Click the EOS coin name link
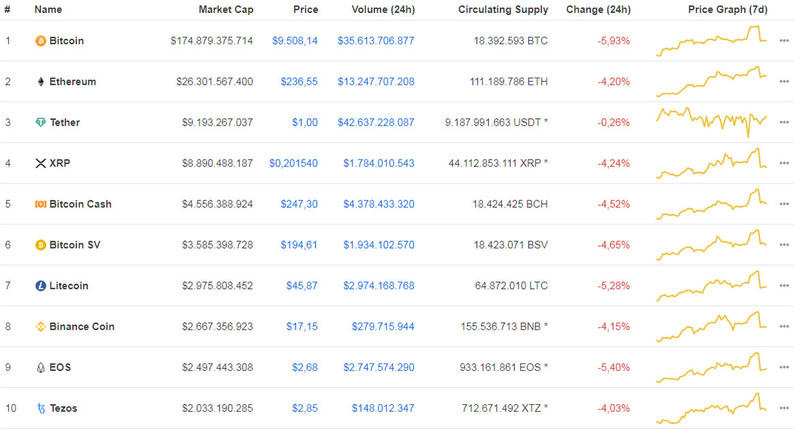Screen dimensions: 800x441 click(x=59, y=367)
